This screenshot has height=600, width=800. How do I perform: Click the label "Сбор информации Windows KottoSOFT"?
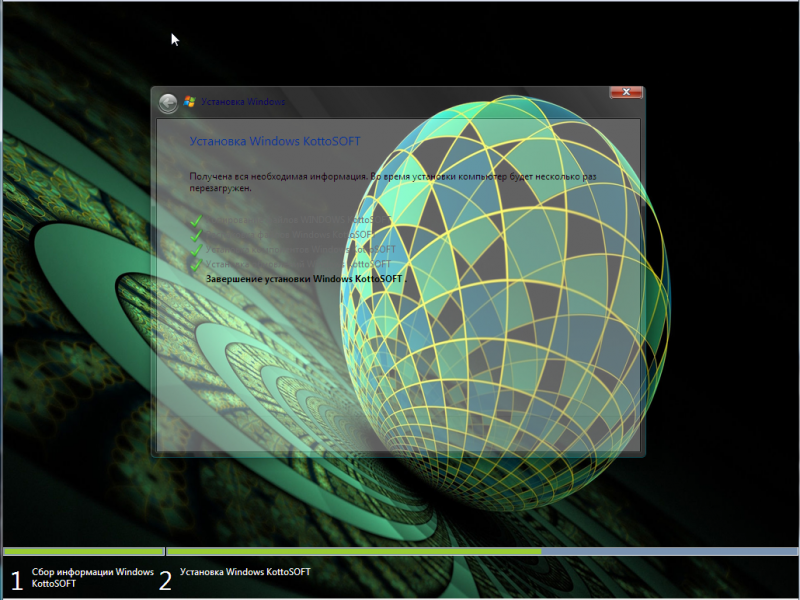(x=92, y=578)
